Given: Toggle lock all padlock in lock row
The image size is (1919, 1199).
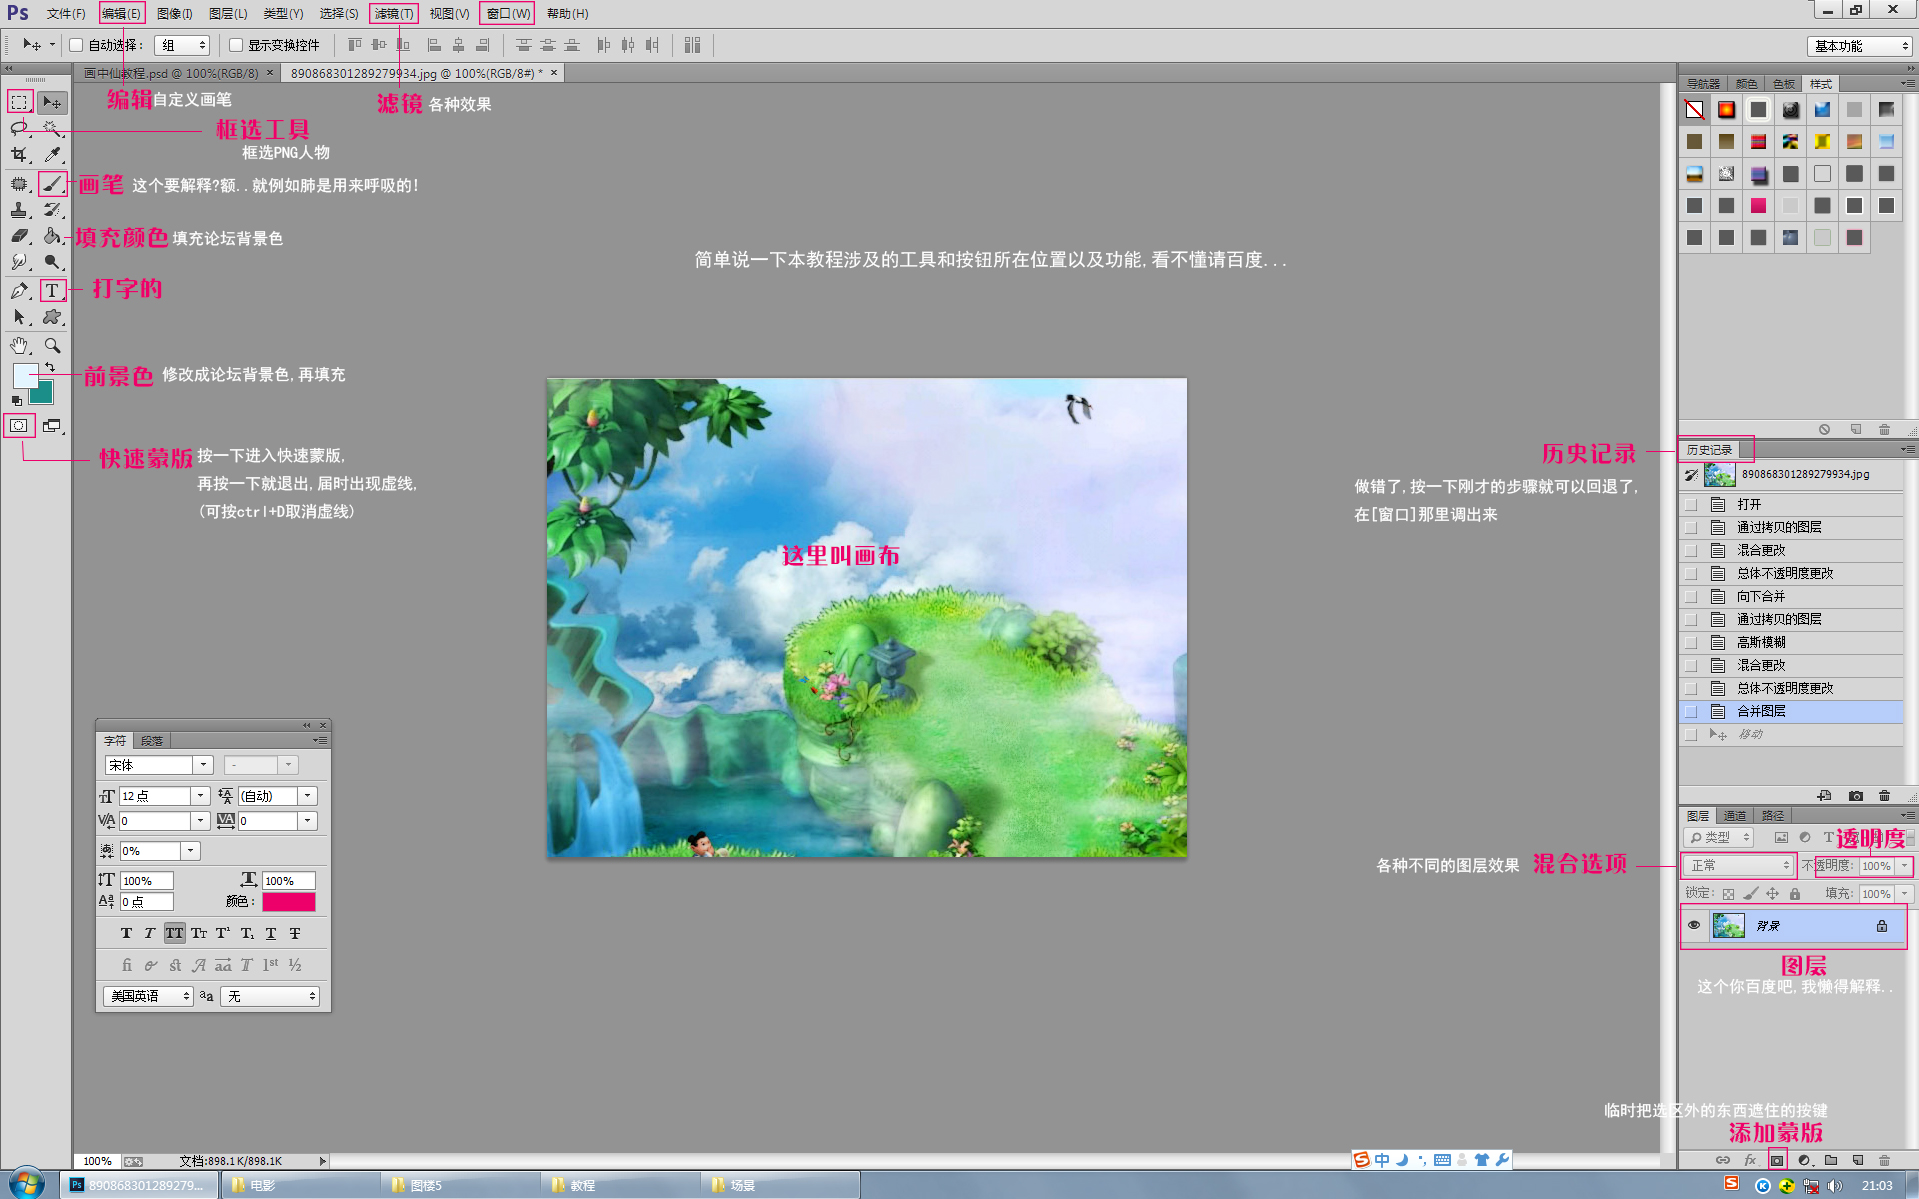Looking at the screenshot, I should (x=1795, y=894).
